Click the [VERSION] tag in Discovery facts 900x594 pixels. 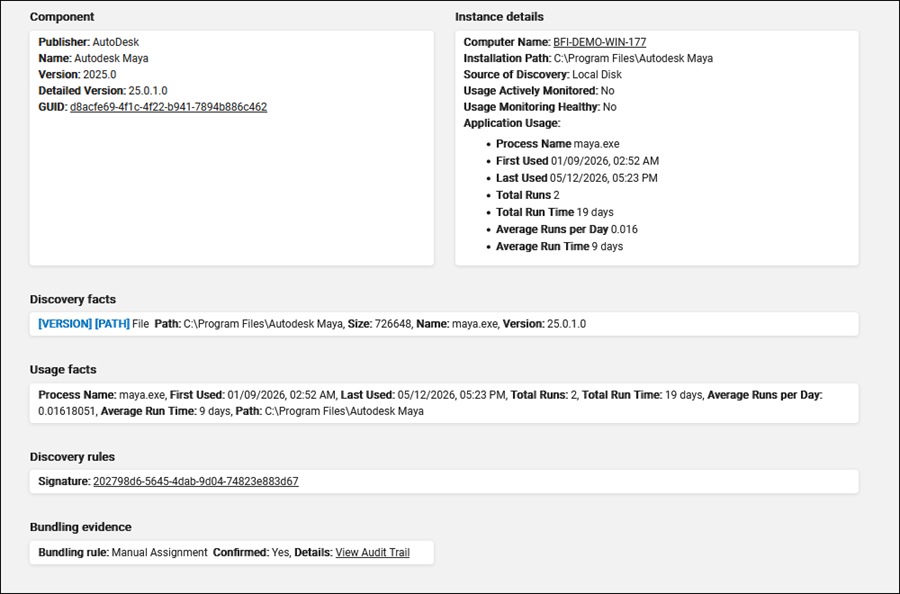pyautogui.click(x=65, y=324)
